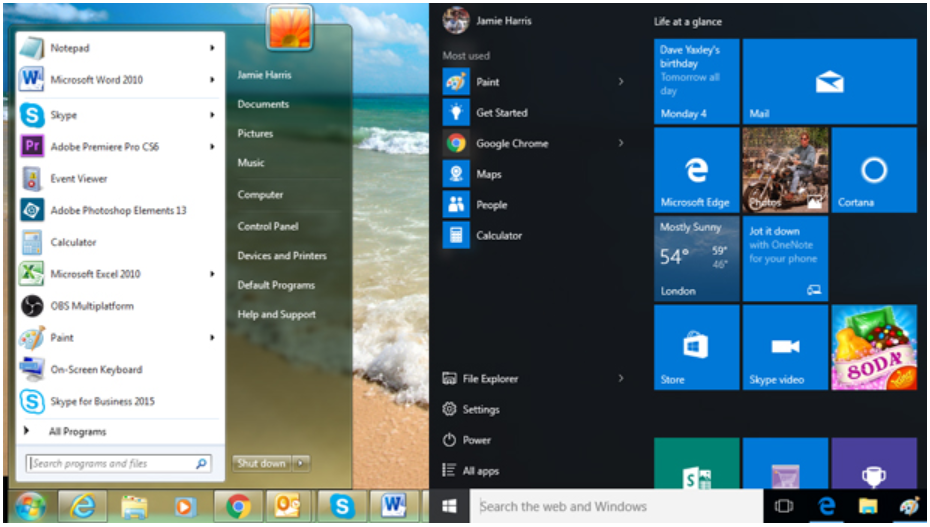
Task: Open Paint from Windows 10 taskbar
Action: point(909,506)
